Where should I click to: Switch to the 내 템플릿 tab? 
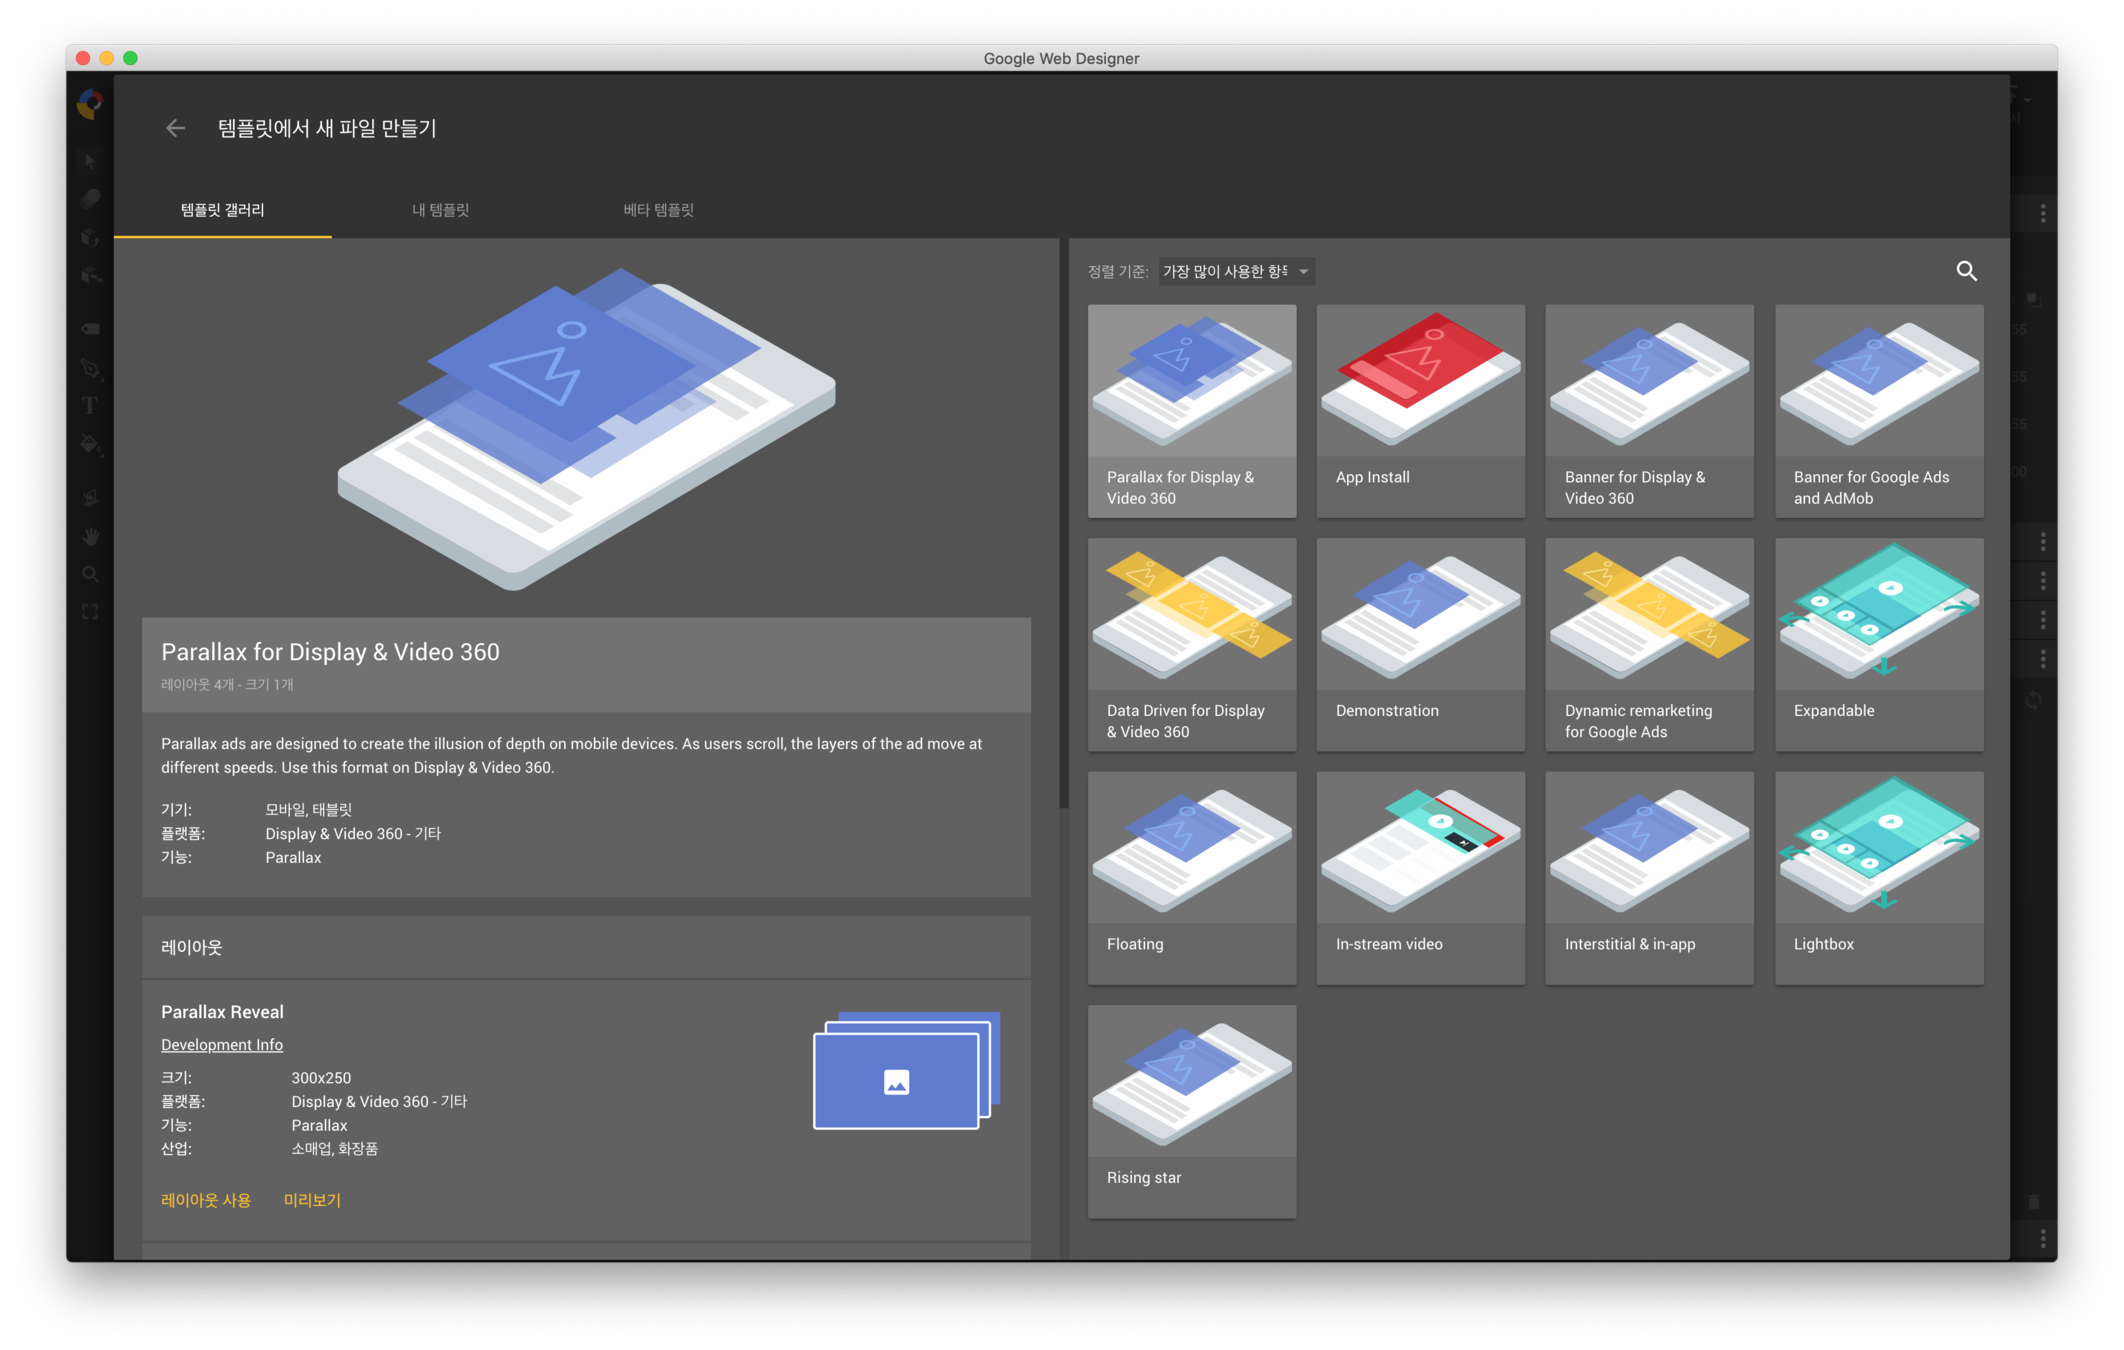click(x=441, y=210)
